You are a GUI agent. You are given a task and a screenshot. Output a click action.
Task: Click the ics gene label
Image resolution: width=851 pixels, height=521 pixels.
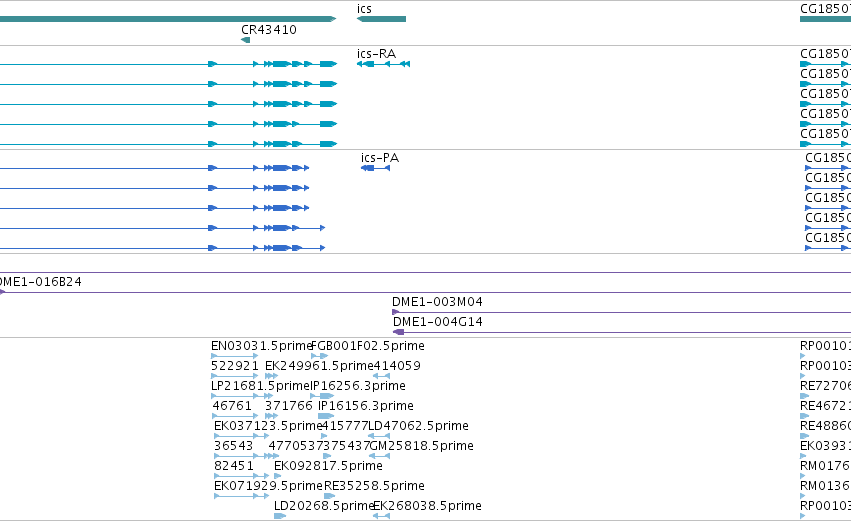(364, 9)
